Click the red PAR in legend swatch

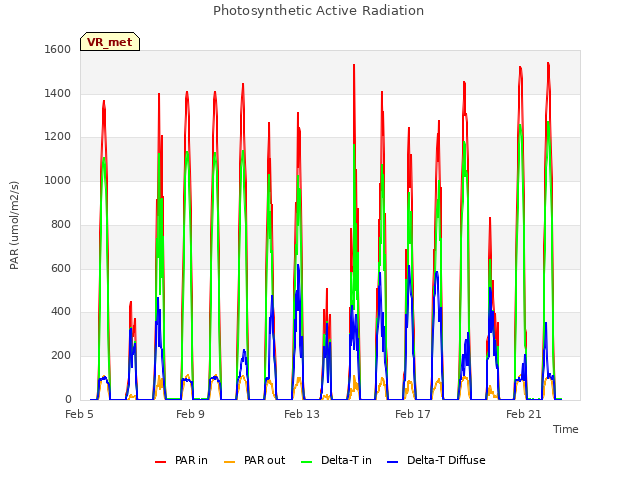click(x=160, y=462)
